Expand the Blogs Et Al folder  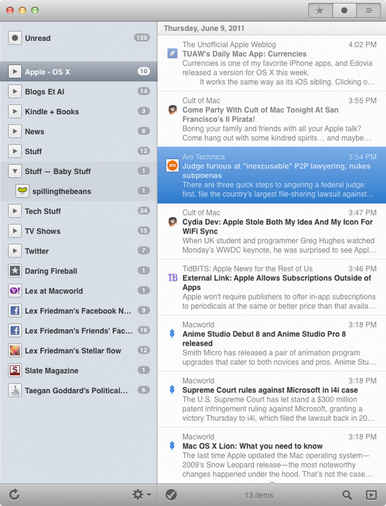pos(15,92)
